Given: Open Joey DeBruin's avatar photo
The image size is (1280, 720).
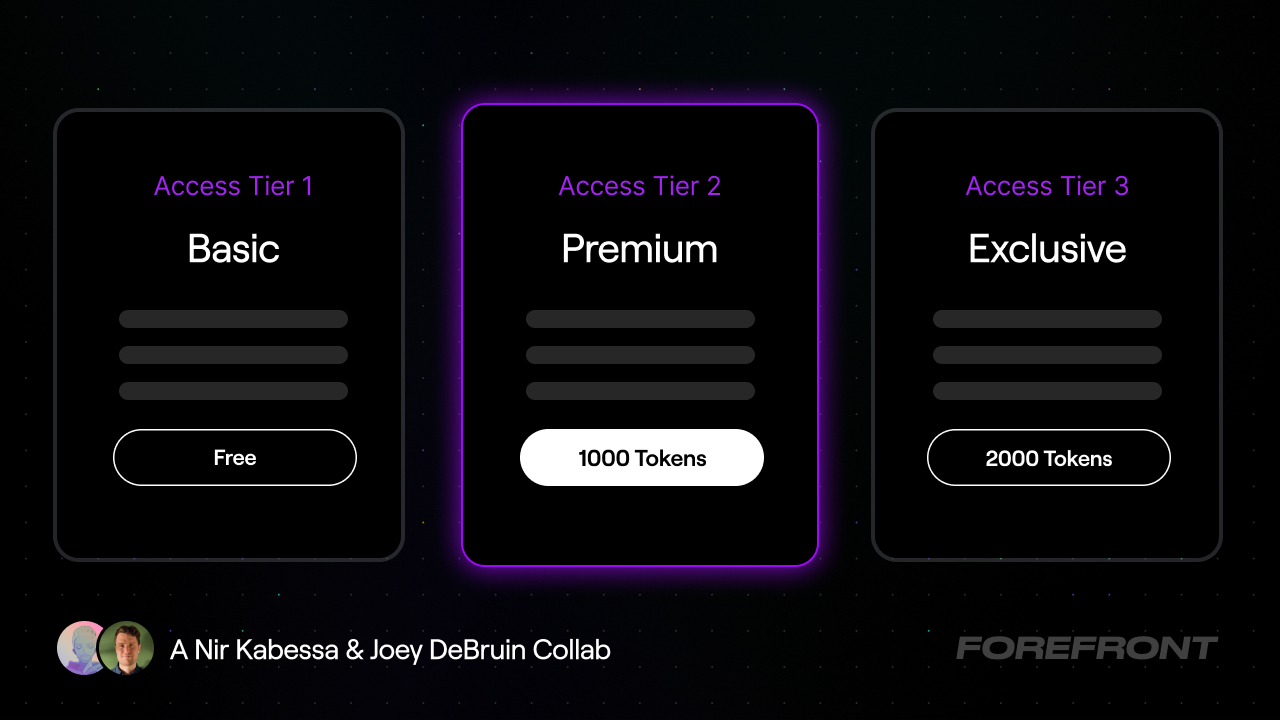Looking at the screenshot, I should 127,648.
